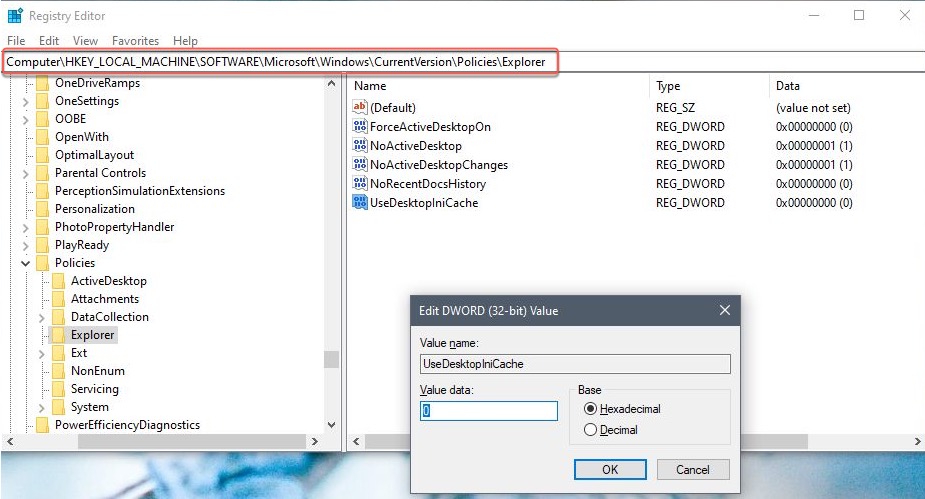Image resolution: width=925 pixels, height=499 pixels.
Task: Expand the OneSettings key
Action: tap(25, 102)
